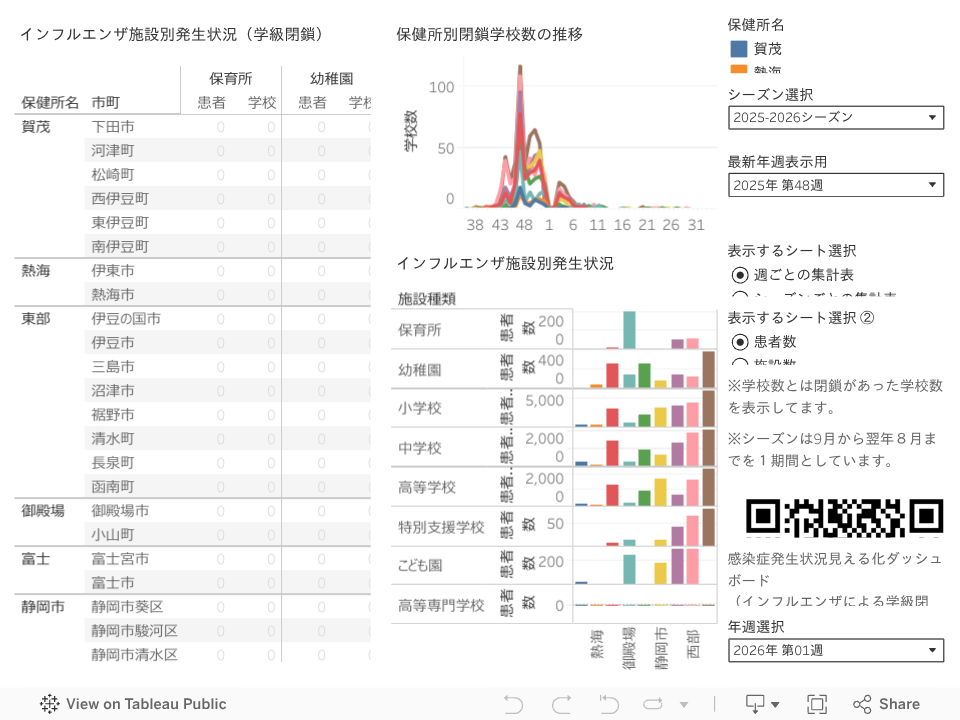Image resolution: width=960 pixels, height=720 pixels.
Task: Click the orange 熱海 legend swatch
Action: click(739, 69)
